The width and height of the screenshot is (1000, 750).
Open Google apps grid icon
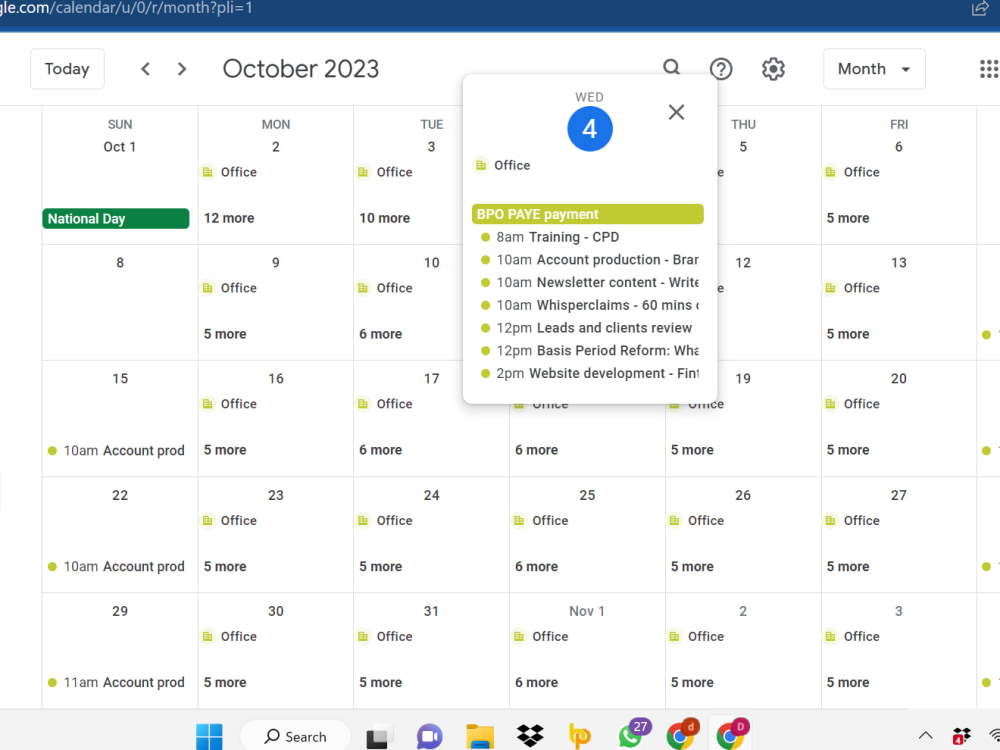click(x=989, y=69)
